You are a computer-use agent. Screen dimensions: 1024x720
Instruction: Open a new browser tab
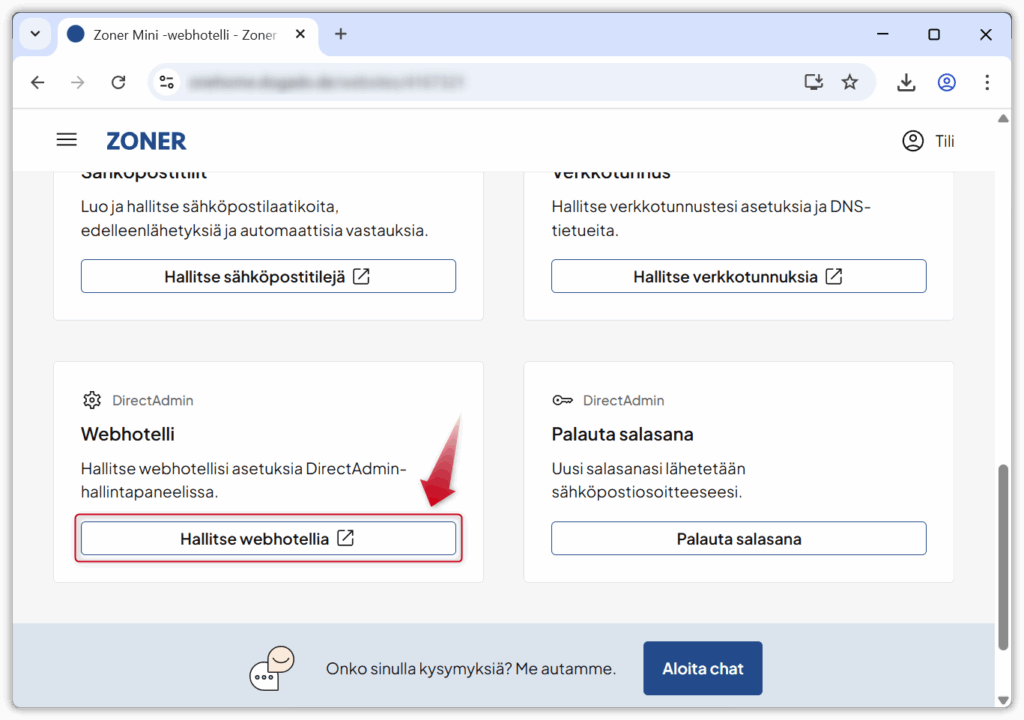pyautogui.click(x=340, y=34)
